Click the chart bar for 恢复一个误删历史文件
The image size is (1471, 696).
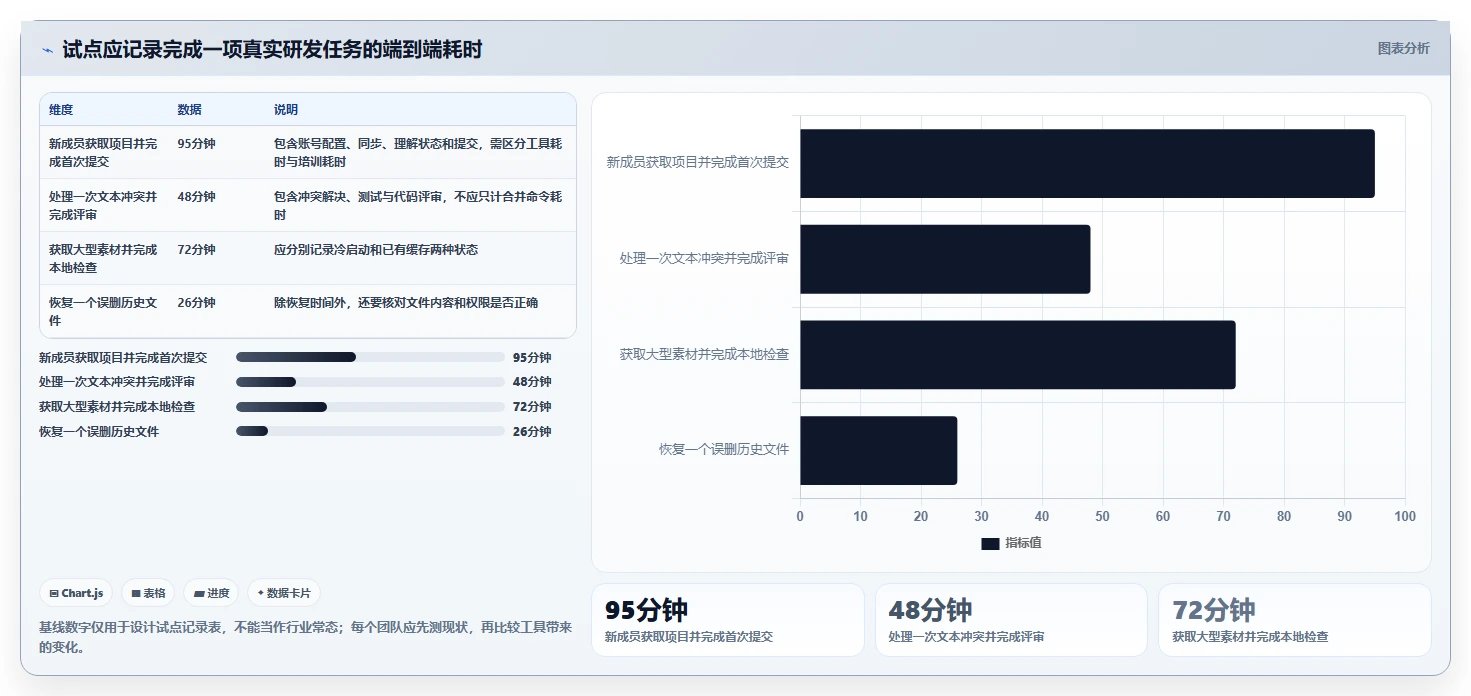click(x=878, y=451)
